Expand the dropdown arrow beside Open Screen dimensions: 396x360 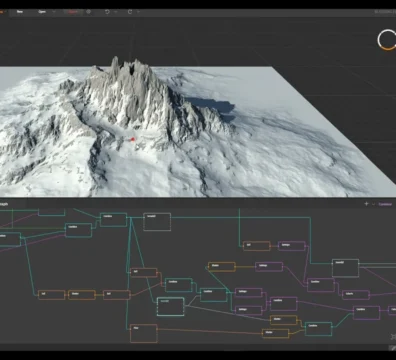[x=54, y=12]
